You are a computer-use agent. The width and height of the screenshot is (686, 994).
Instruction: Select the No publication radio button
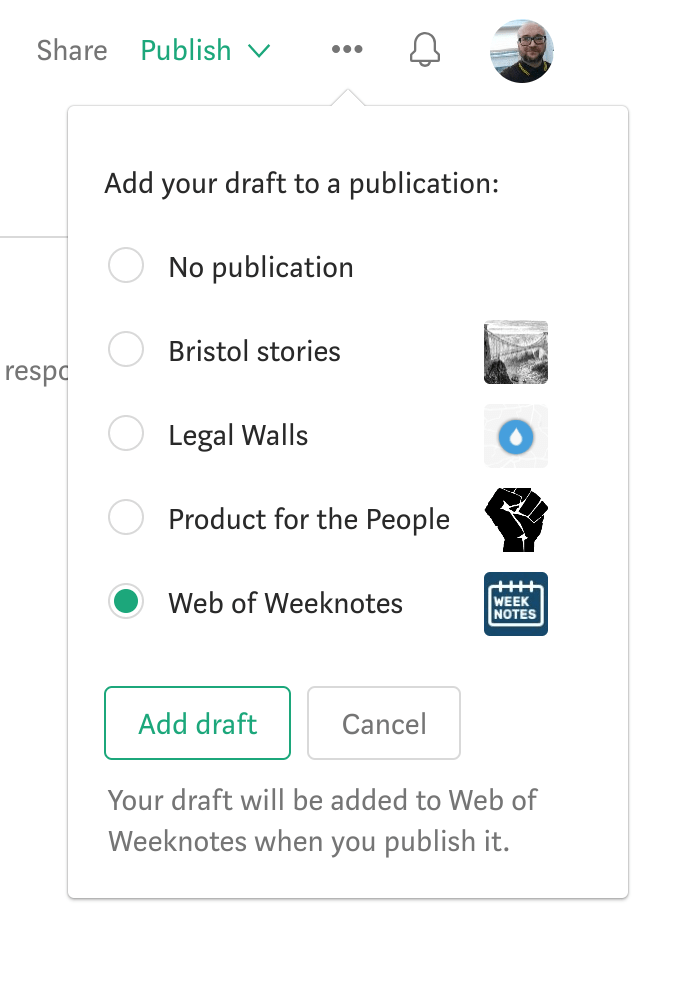click(126, 267)
